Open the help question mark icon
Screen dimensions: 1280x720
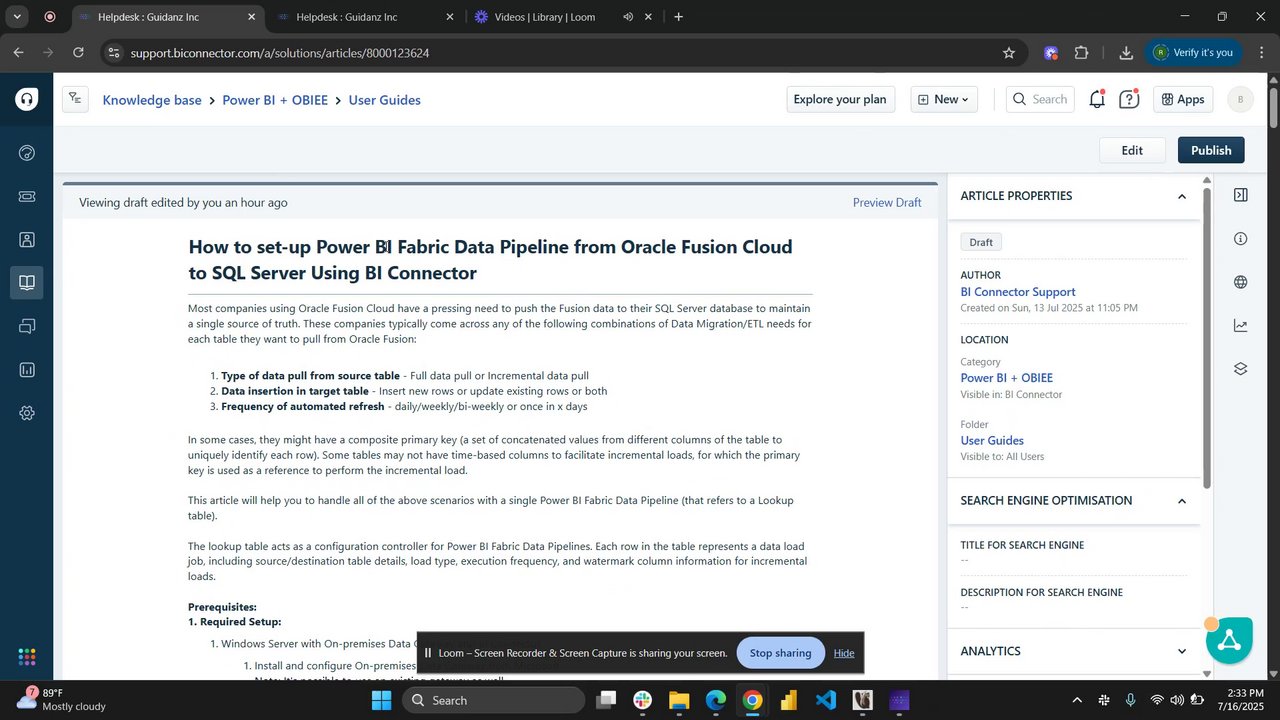[1129, 99]
